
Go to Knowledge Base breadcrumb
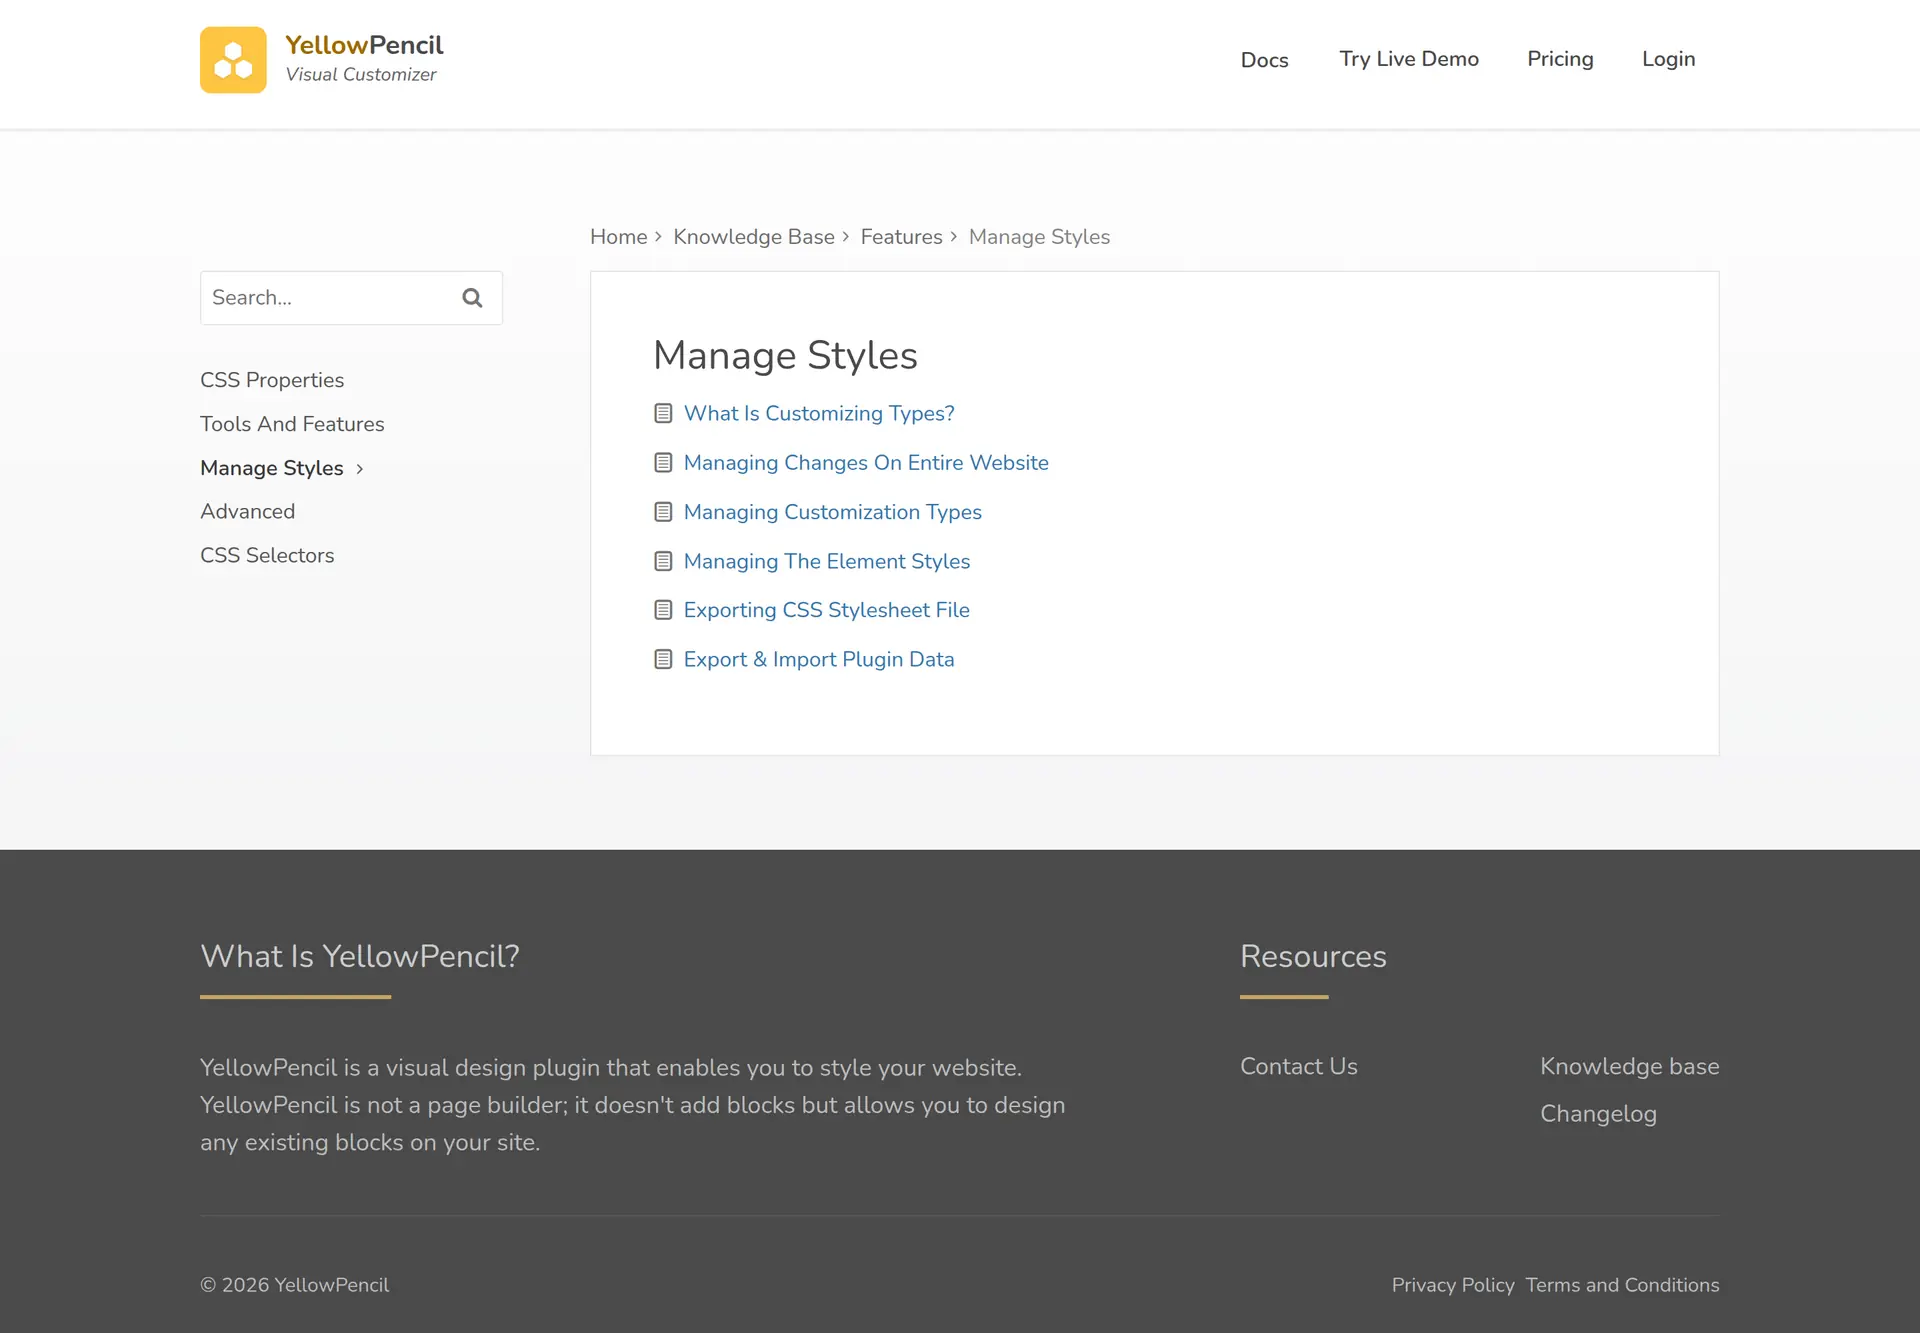point(754,237)
